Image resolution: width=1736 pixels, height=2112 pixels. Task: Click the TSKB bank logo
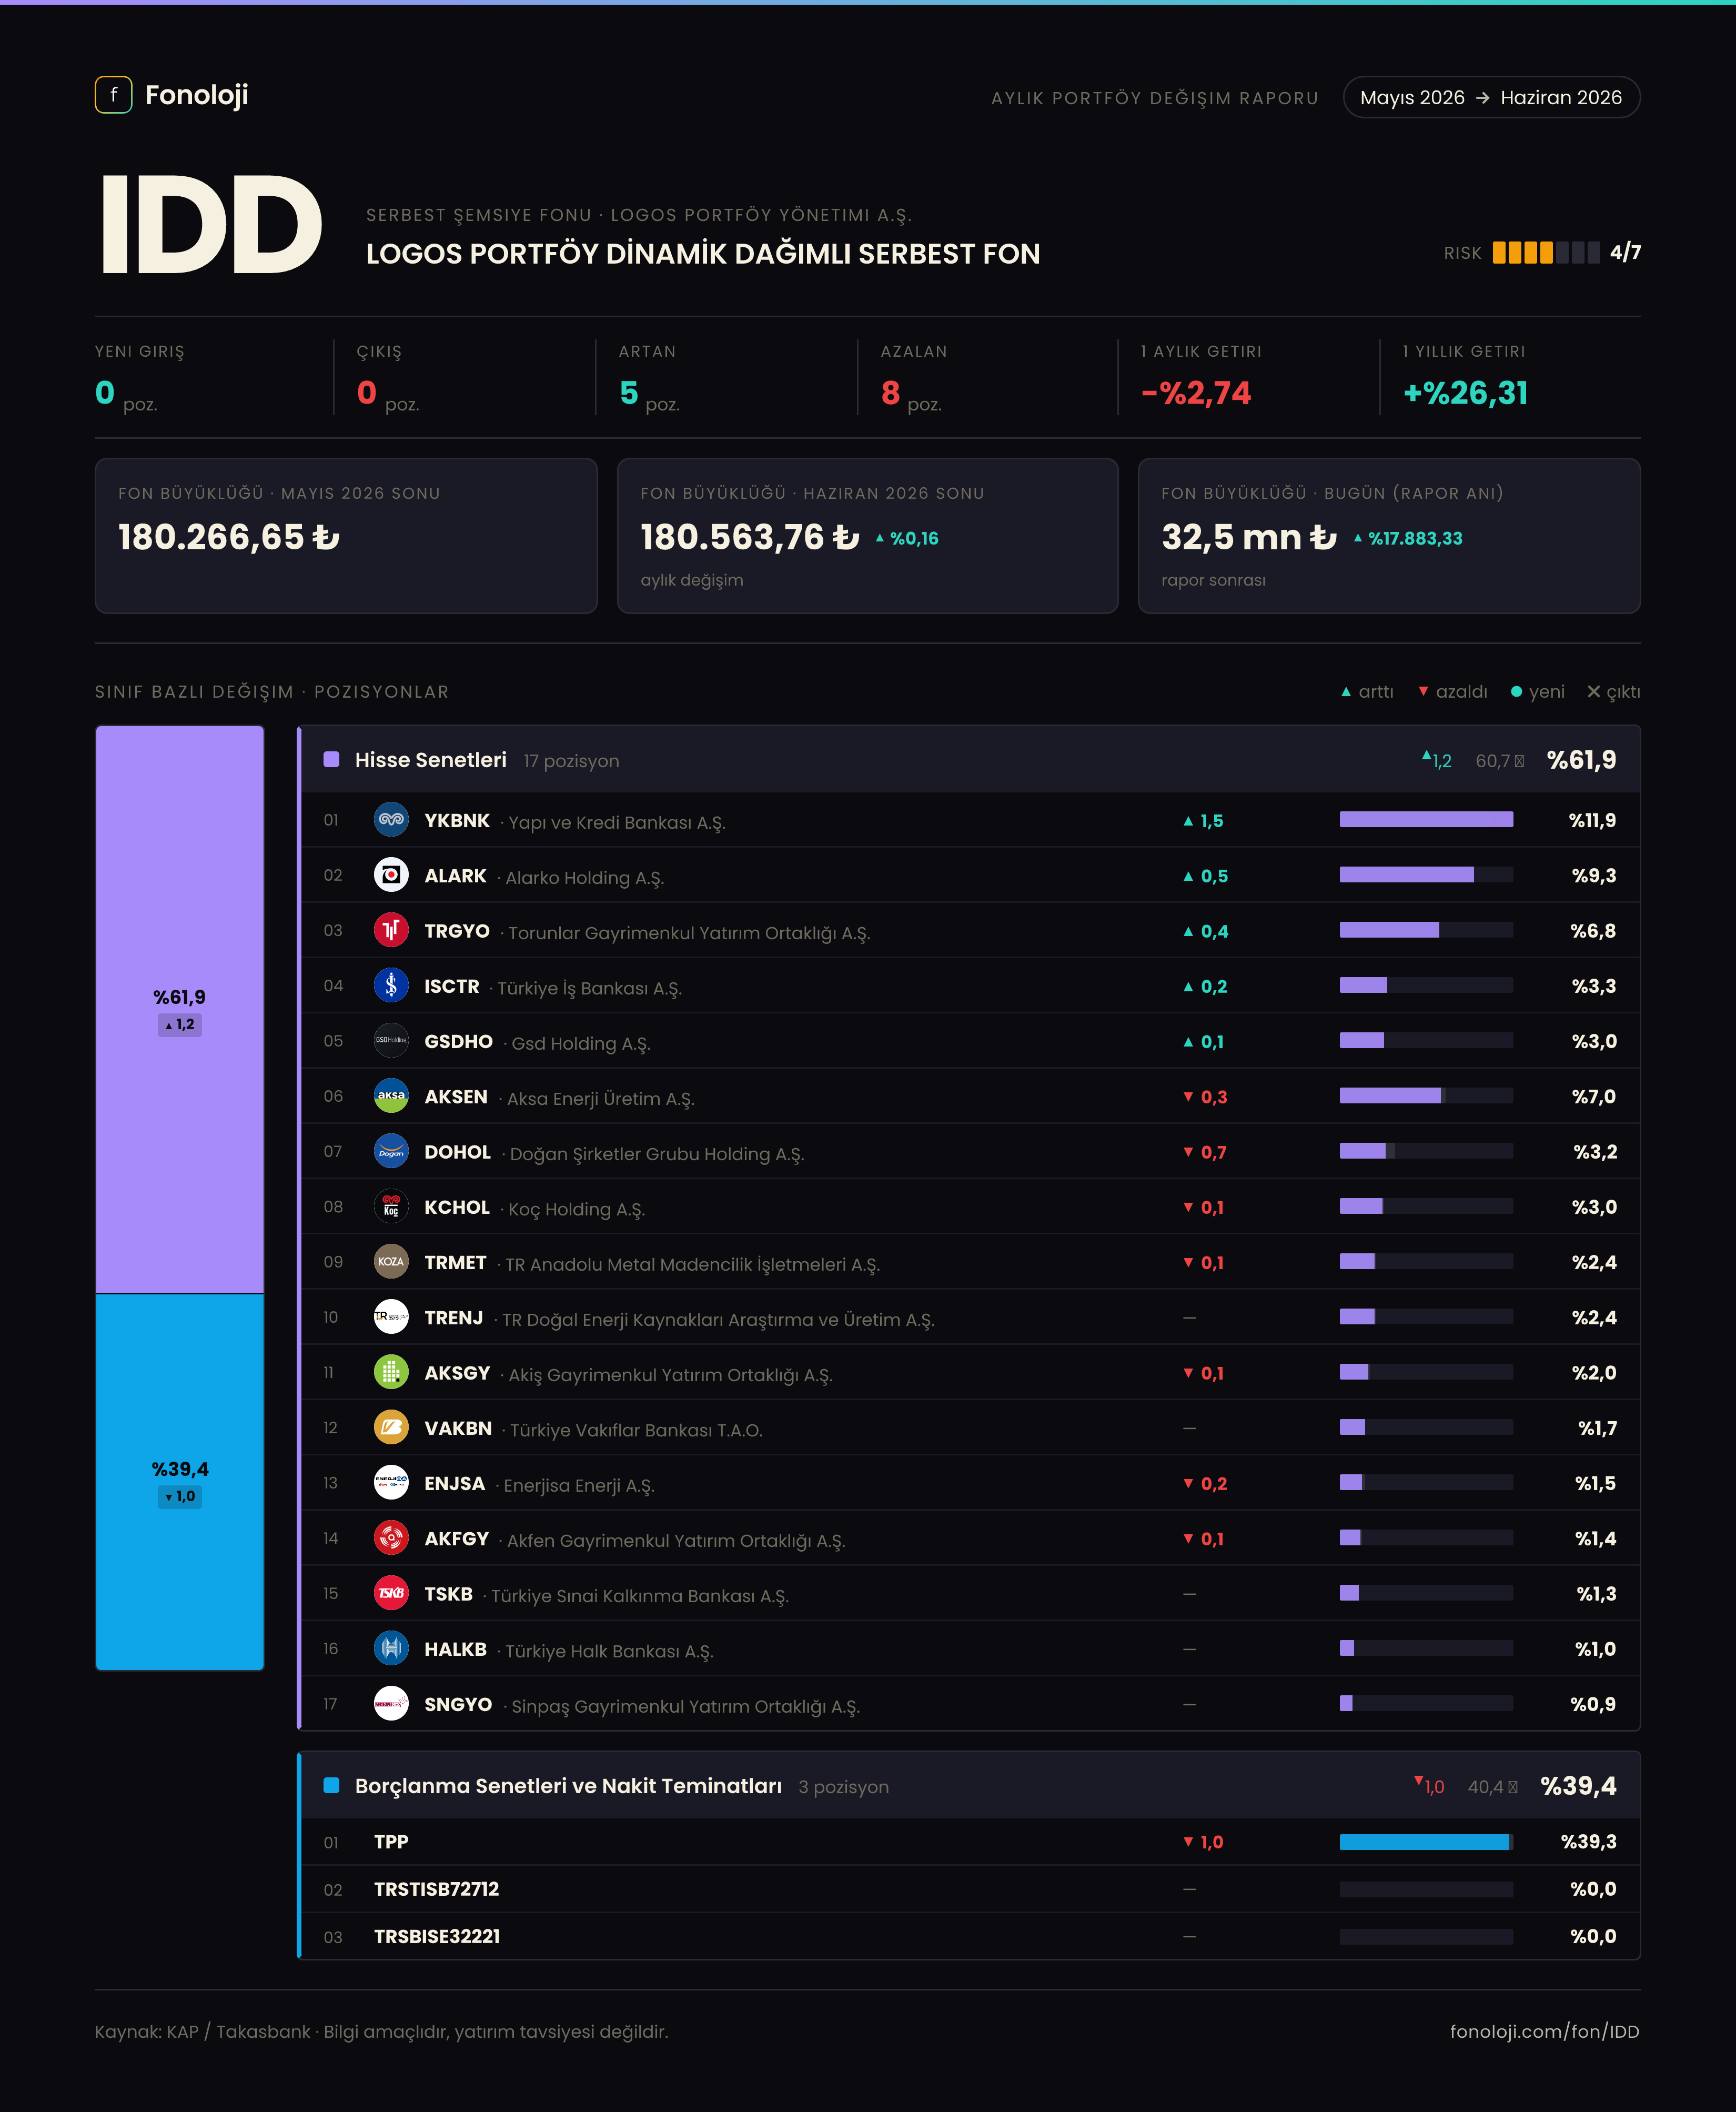[391, 1593]
